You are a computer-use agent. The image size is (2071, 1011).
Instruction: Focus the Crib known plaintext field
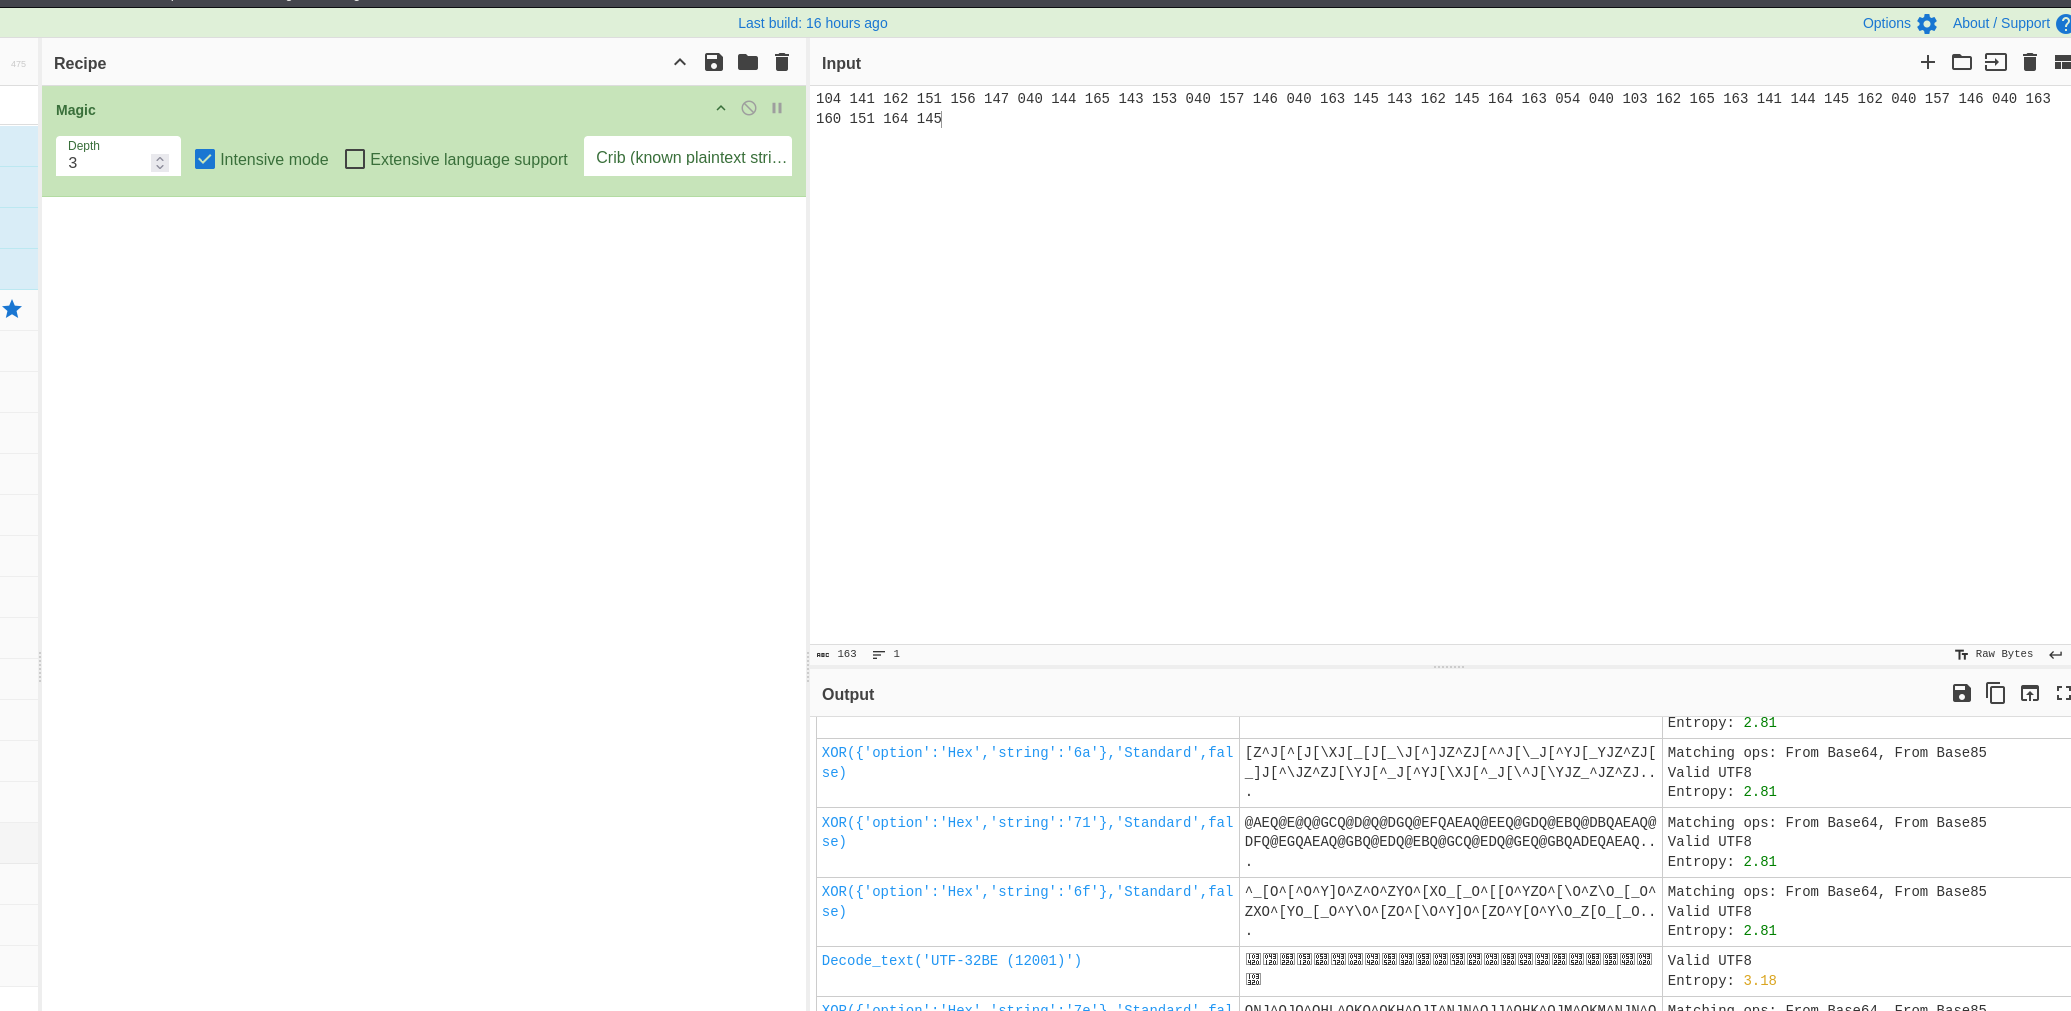coord(688,157)
